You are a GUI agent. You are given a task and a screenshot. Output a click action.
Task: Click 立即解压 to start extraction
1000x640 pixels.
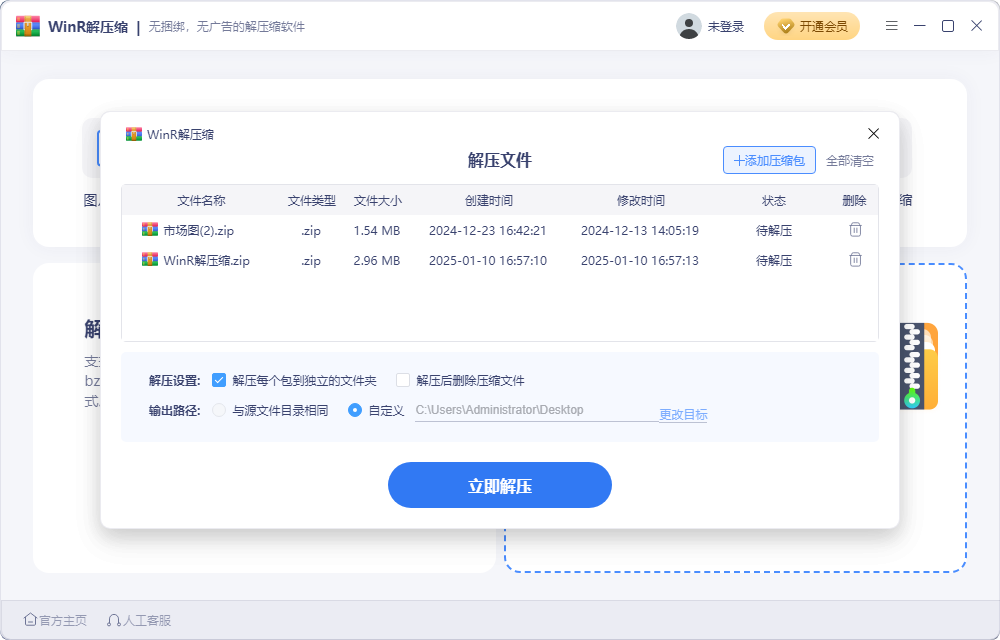499,486
